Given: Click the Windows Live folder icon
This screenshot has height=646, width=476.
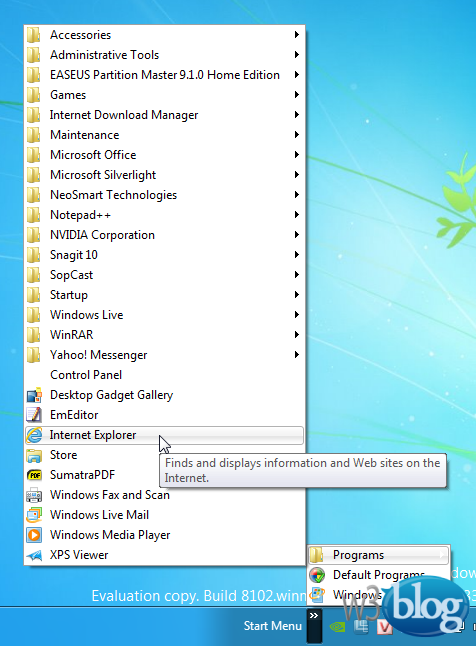Looking at the screenshot, I should tap(34, 315).
